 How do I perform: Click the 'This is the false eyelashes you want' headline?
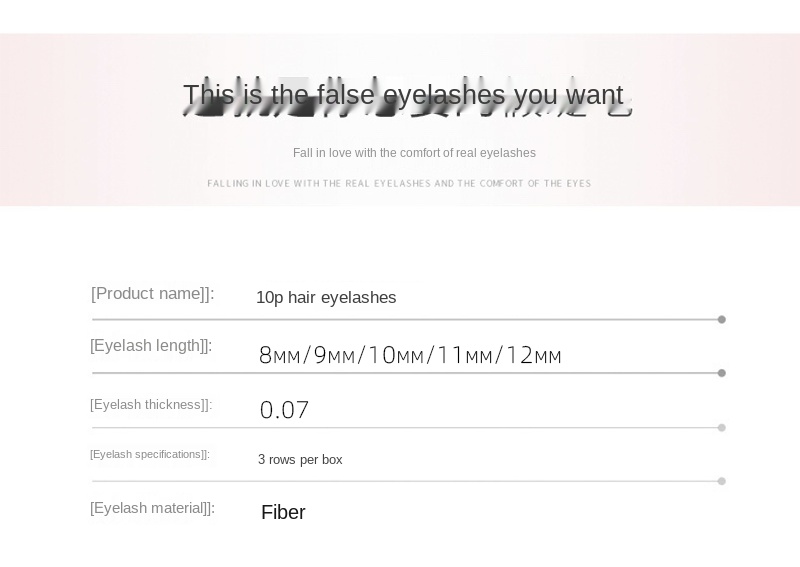click(403, 95)
